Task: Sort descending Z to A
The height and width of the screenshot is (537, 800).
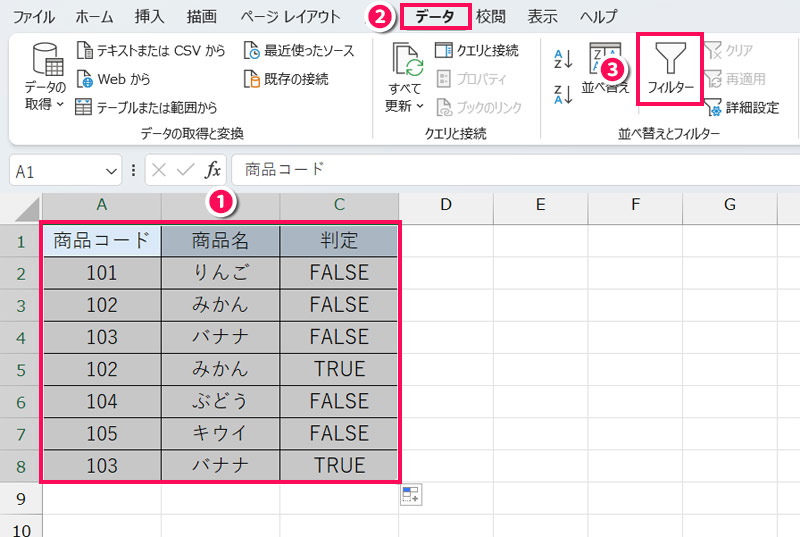Action: click(563, 94)
